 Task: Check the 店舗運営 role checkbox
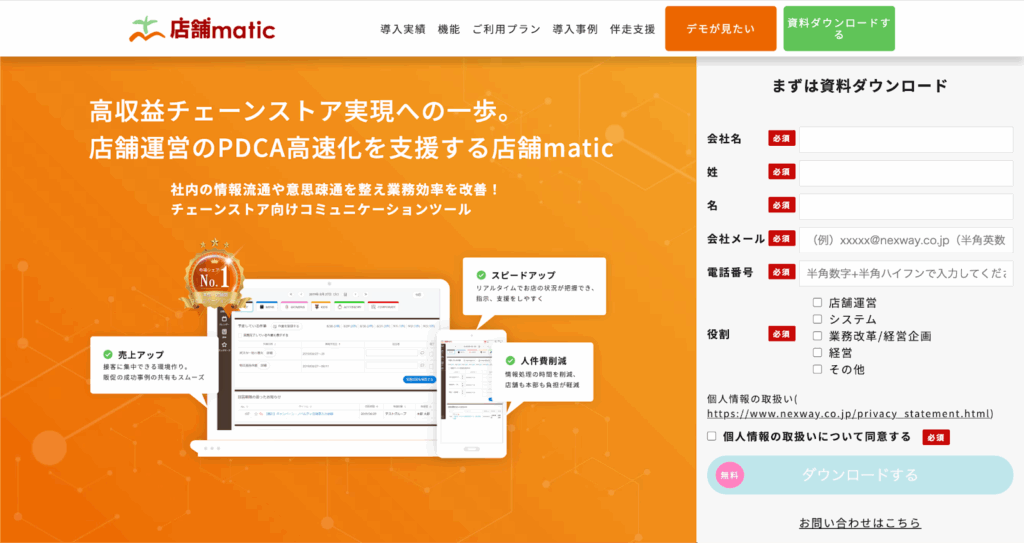tap(818, 302)
